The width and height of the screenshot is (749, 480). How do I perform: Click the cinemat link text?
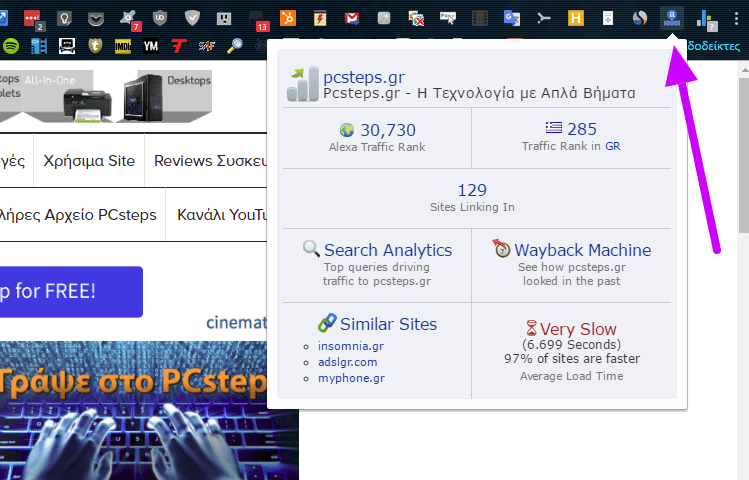pyautogui.click(x=236, y=323)
